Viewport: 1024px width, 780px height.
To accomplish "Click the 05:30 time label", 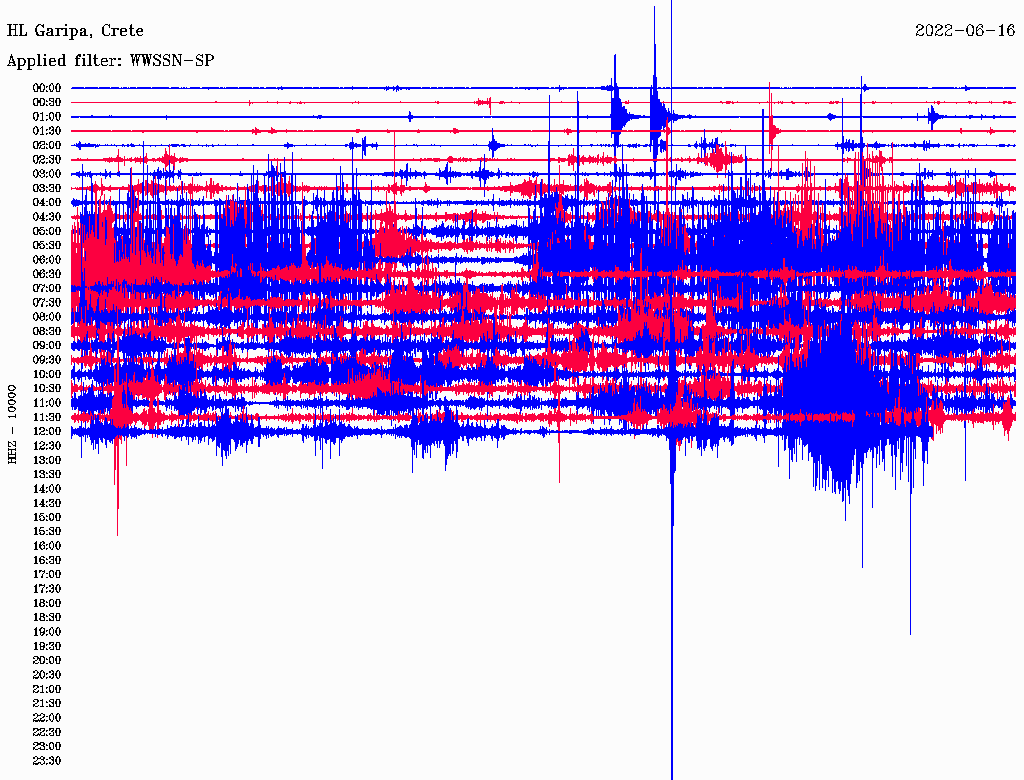I will point(47,246).
